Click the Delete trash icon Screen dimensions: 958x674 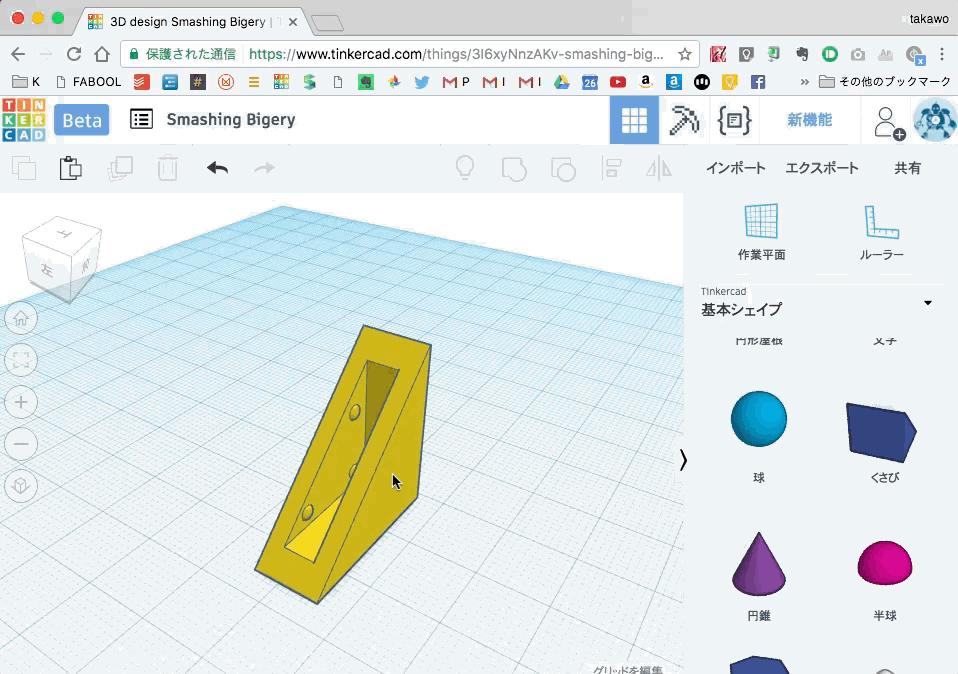[167, 168]
